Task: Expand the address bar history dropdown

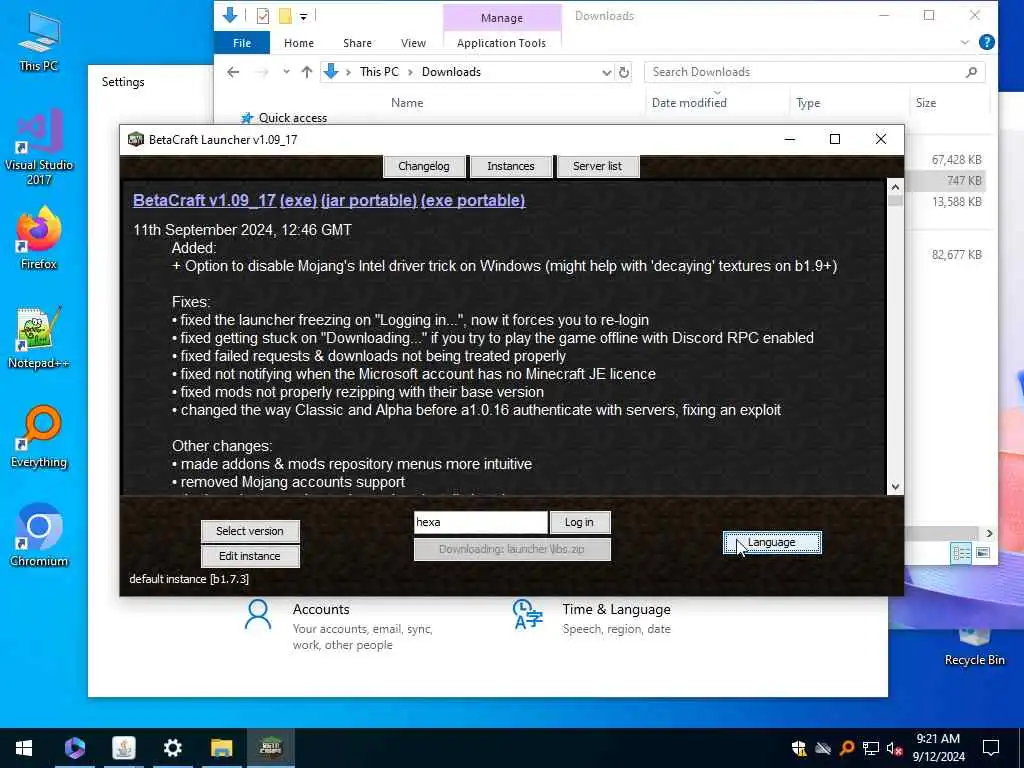Action: (607, 72)
